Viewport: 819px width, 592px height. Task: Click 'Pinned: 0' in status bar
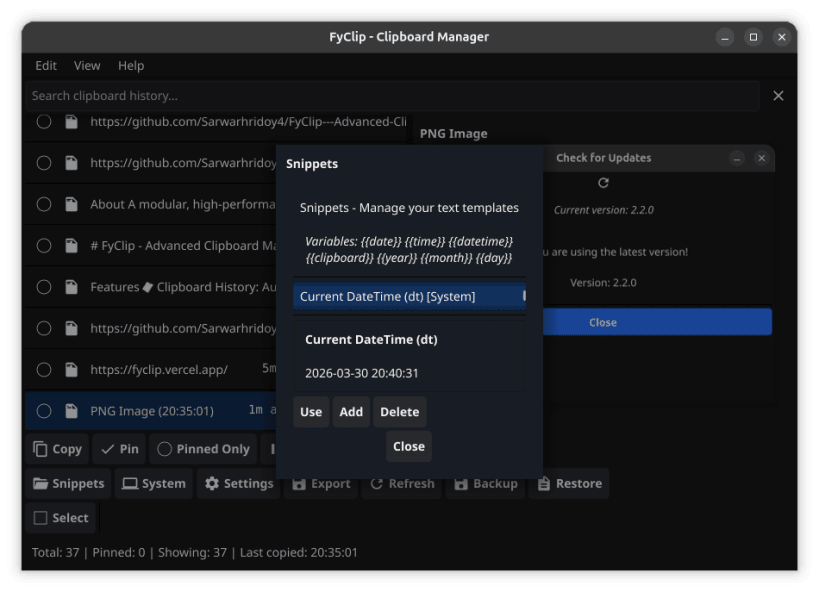119,553
